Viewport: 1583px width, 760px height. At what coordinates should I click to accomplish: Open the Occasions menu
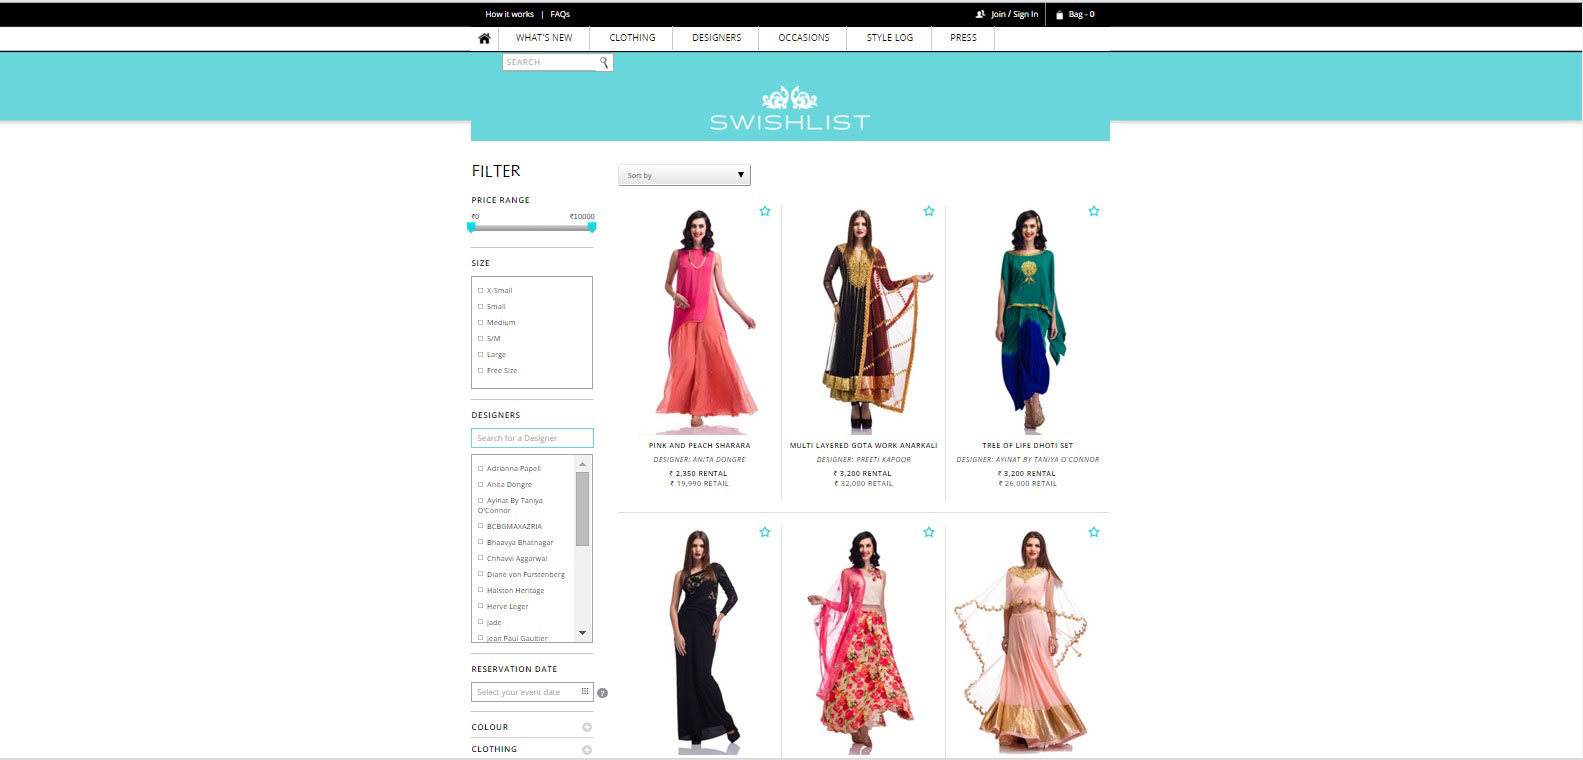[x=804, y=38]
